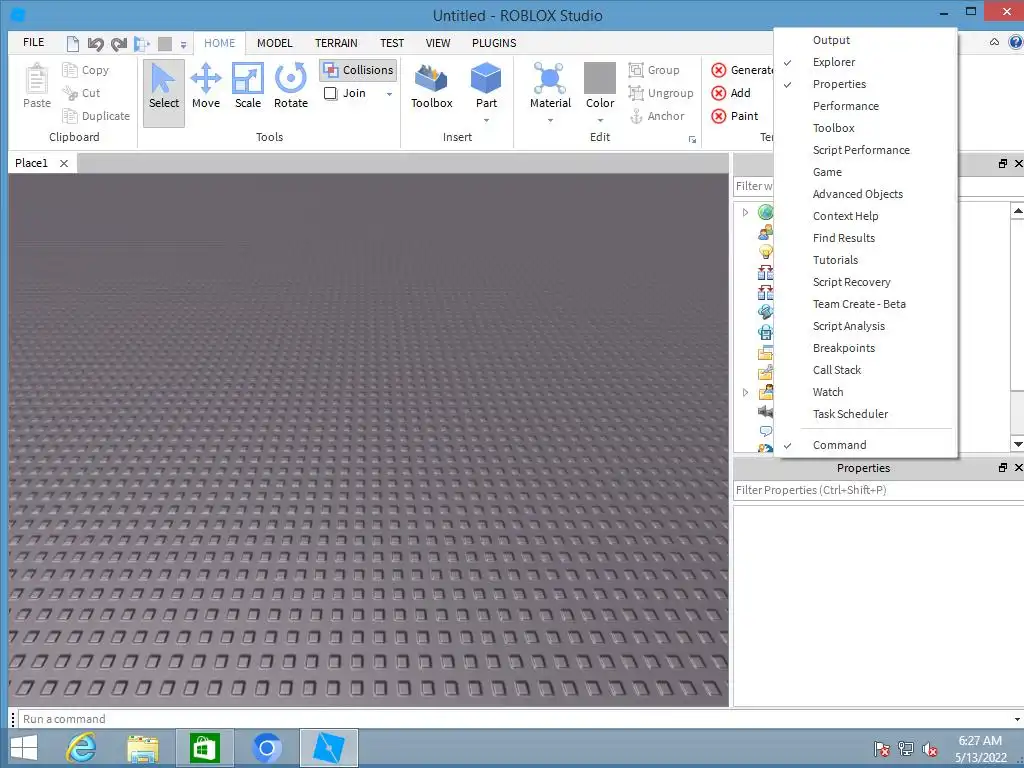
Task: Click Explorer scrollbar down arrow
Action: 1017,444
